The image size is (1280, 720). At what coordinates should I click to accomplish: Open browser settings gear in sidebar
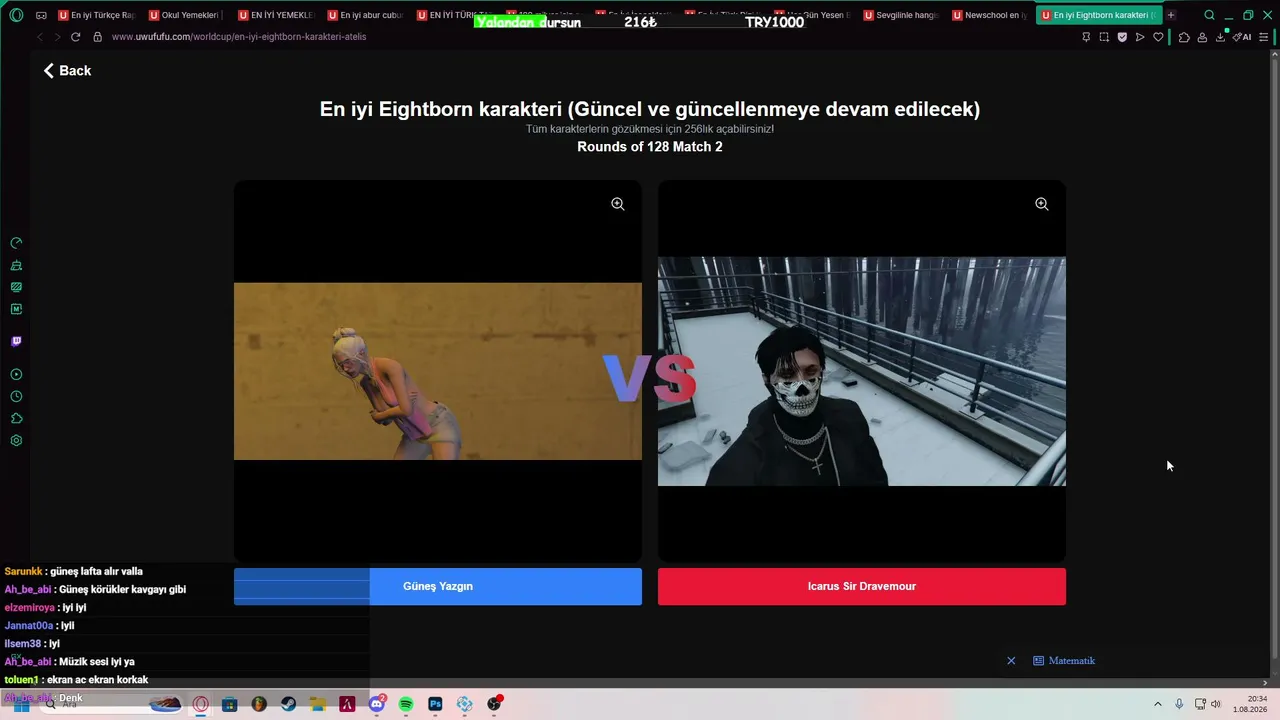coord(16,441)
